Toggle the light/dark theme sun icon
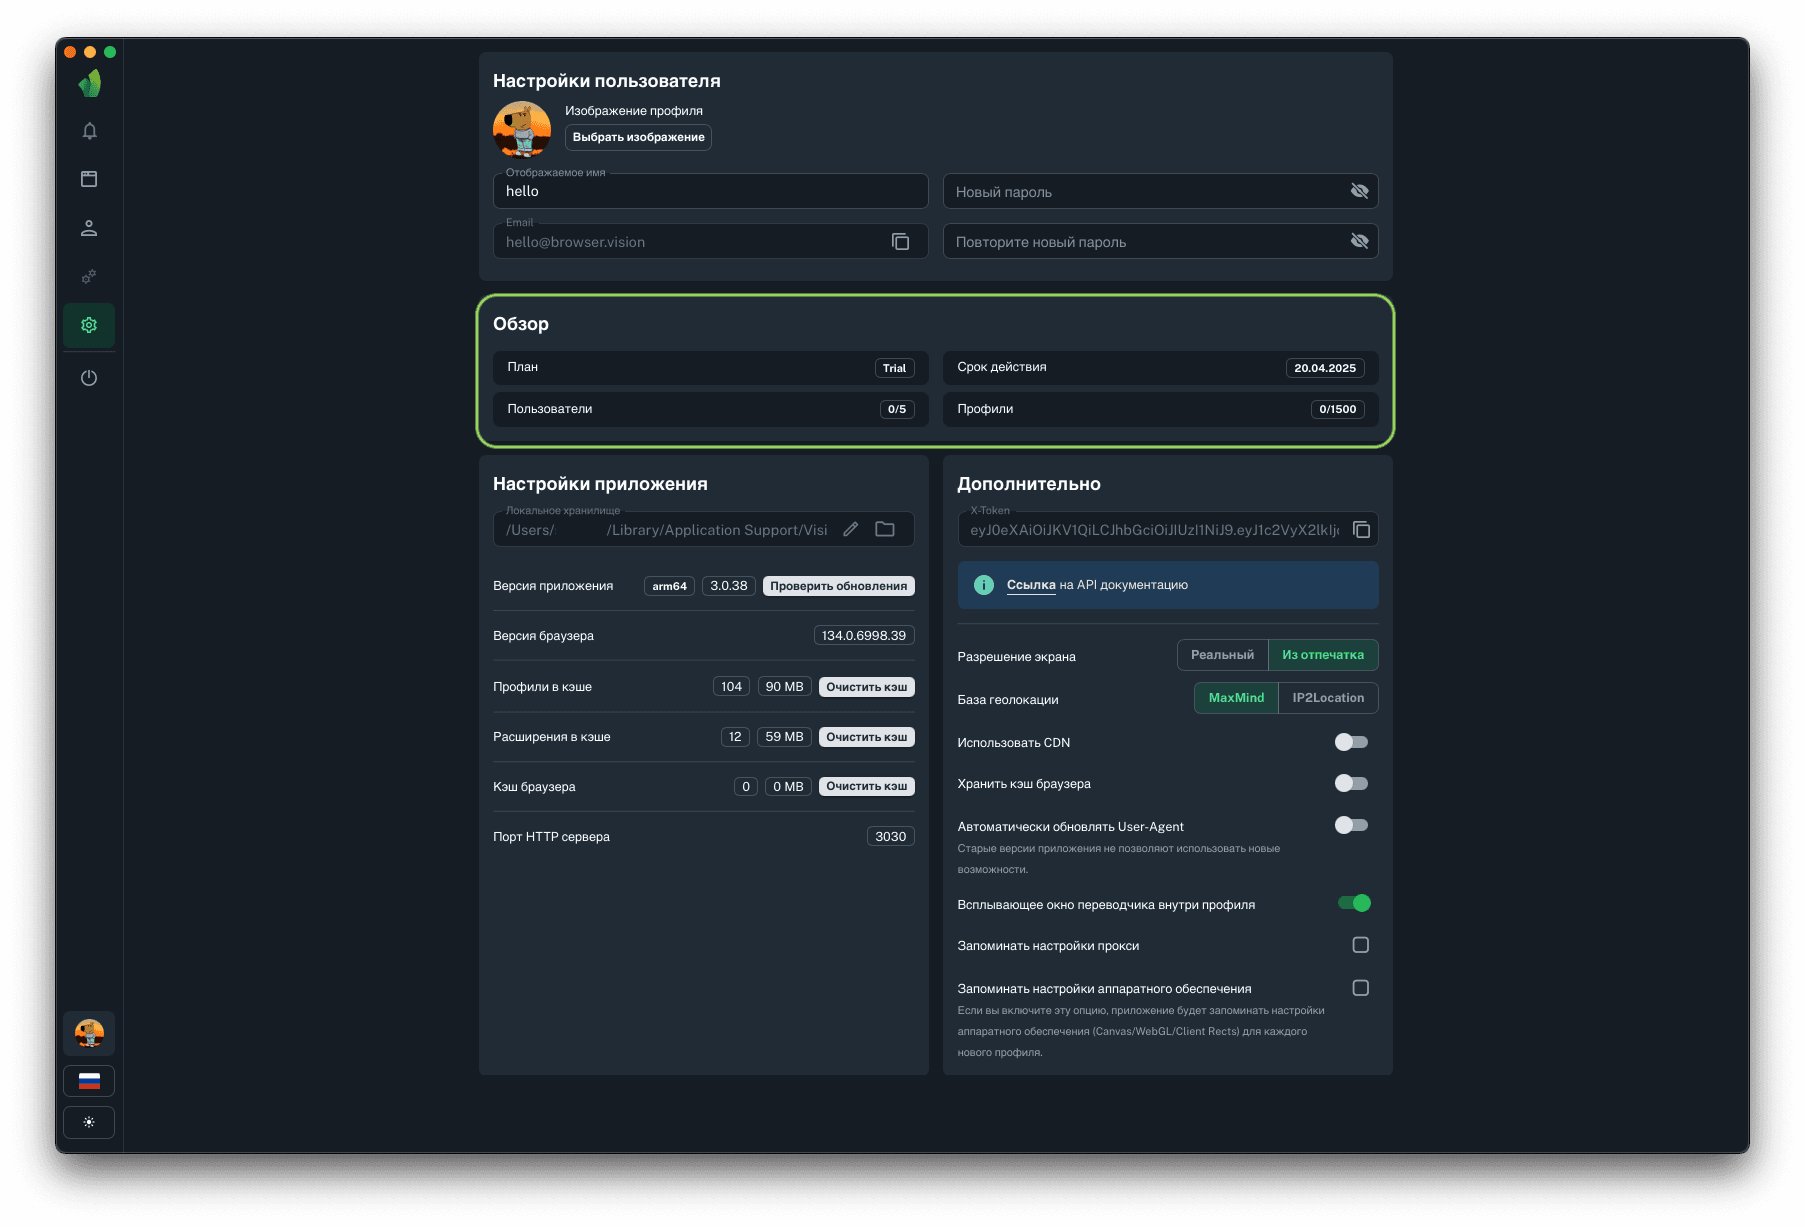Viewport: 1805px width, 1227px height. tap(89, 1122)
